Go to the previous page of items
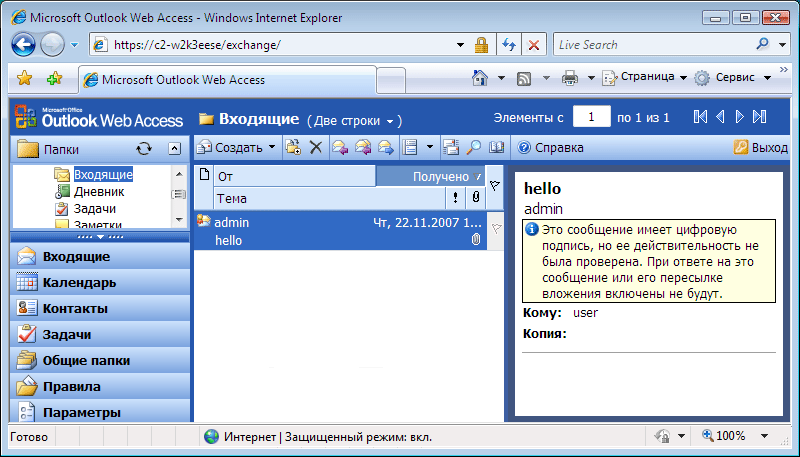 point(720,117)
